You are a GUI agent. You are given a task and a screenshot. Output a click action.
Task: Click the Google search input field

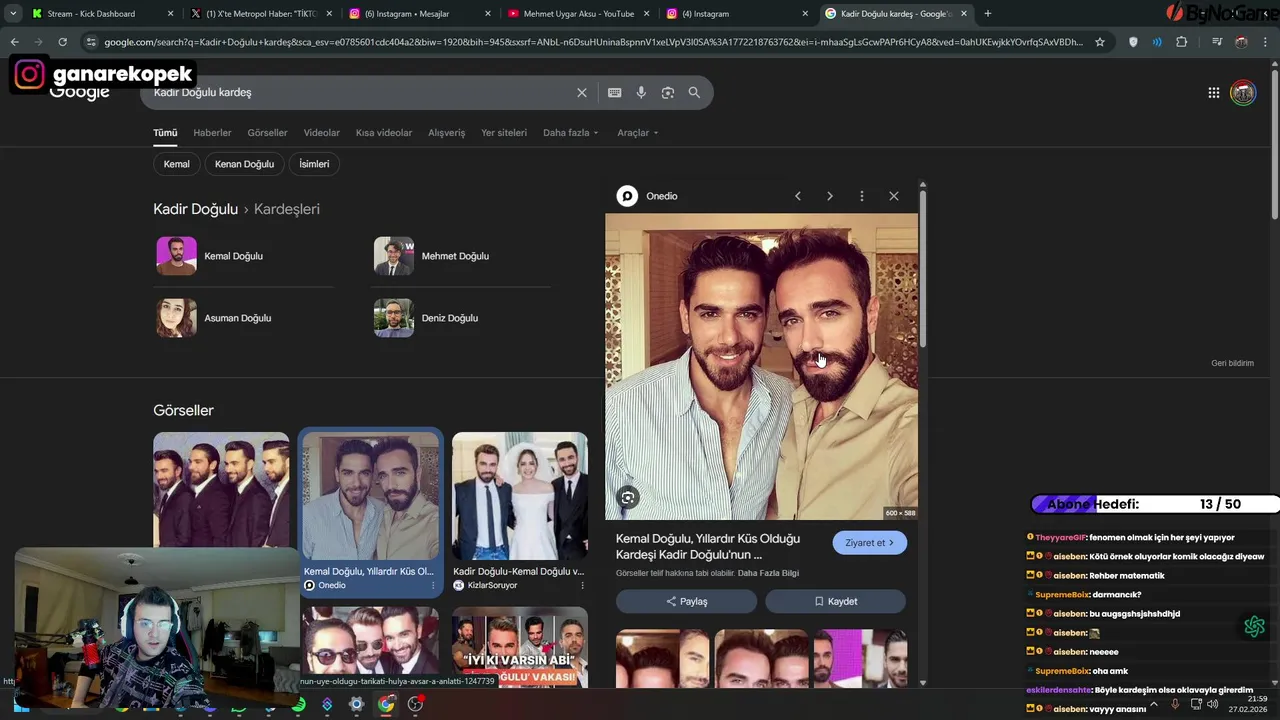(x=360, y=92)
